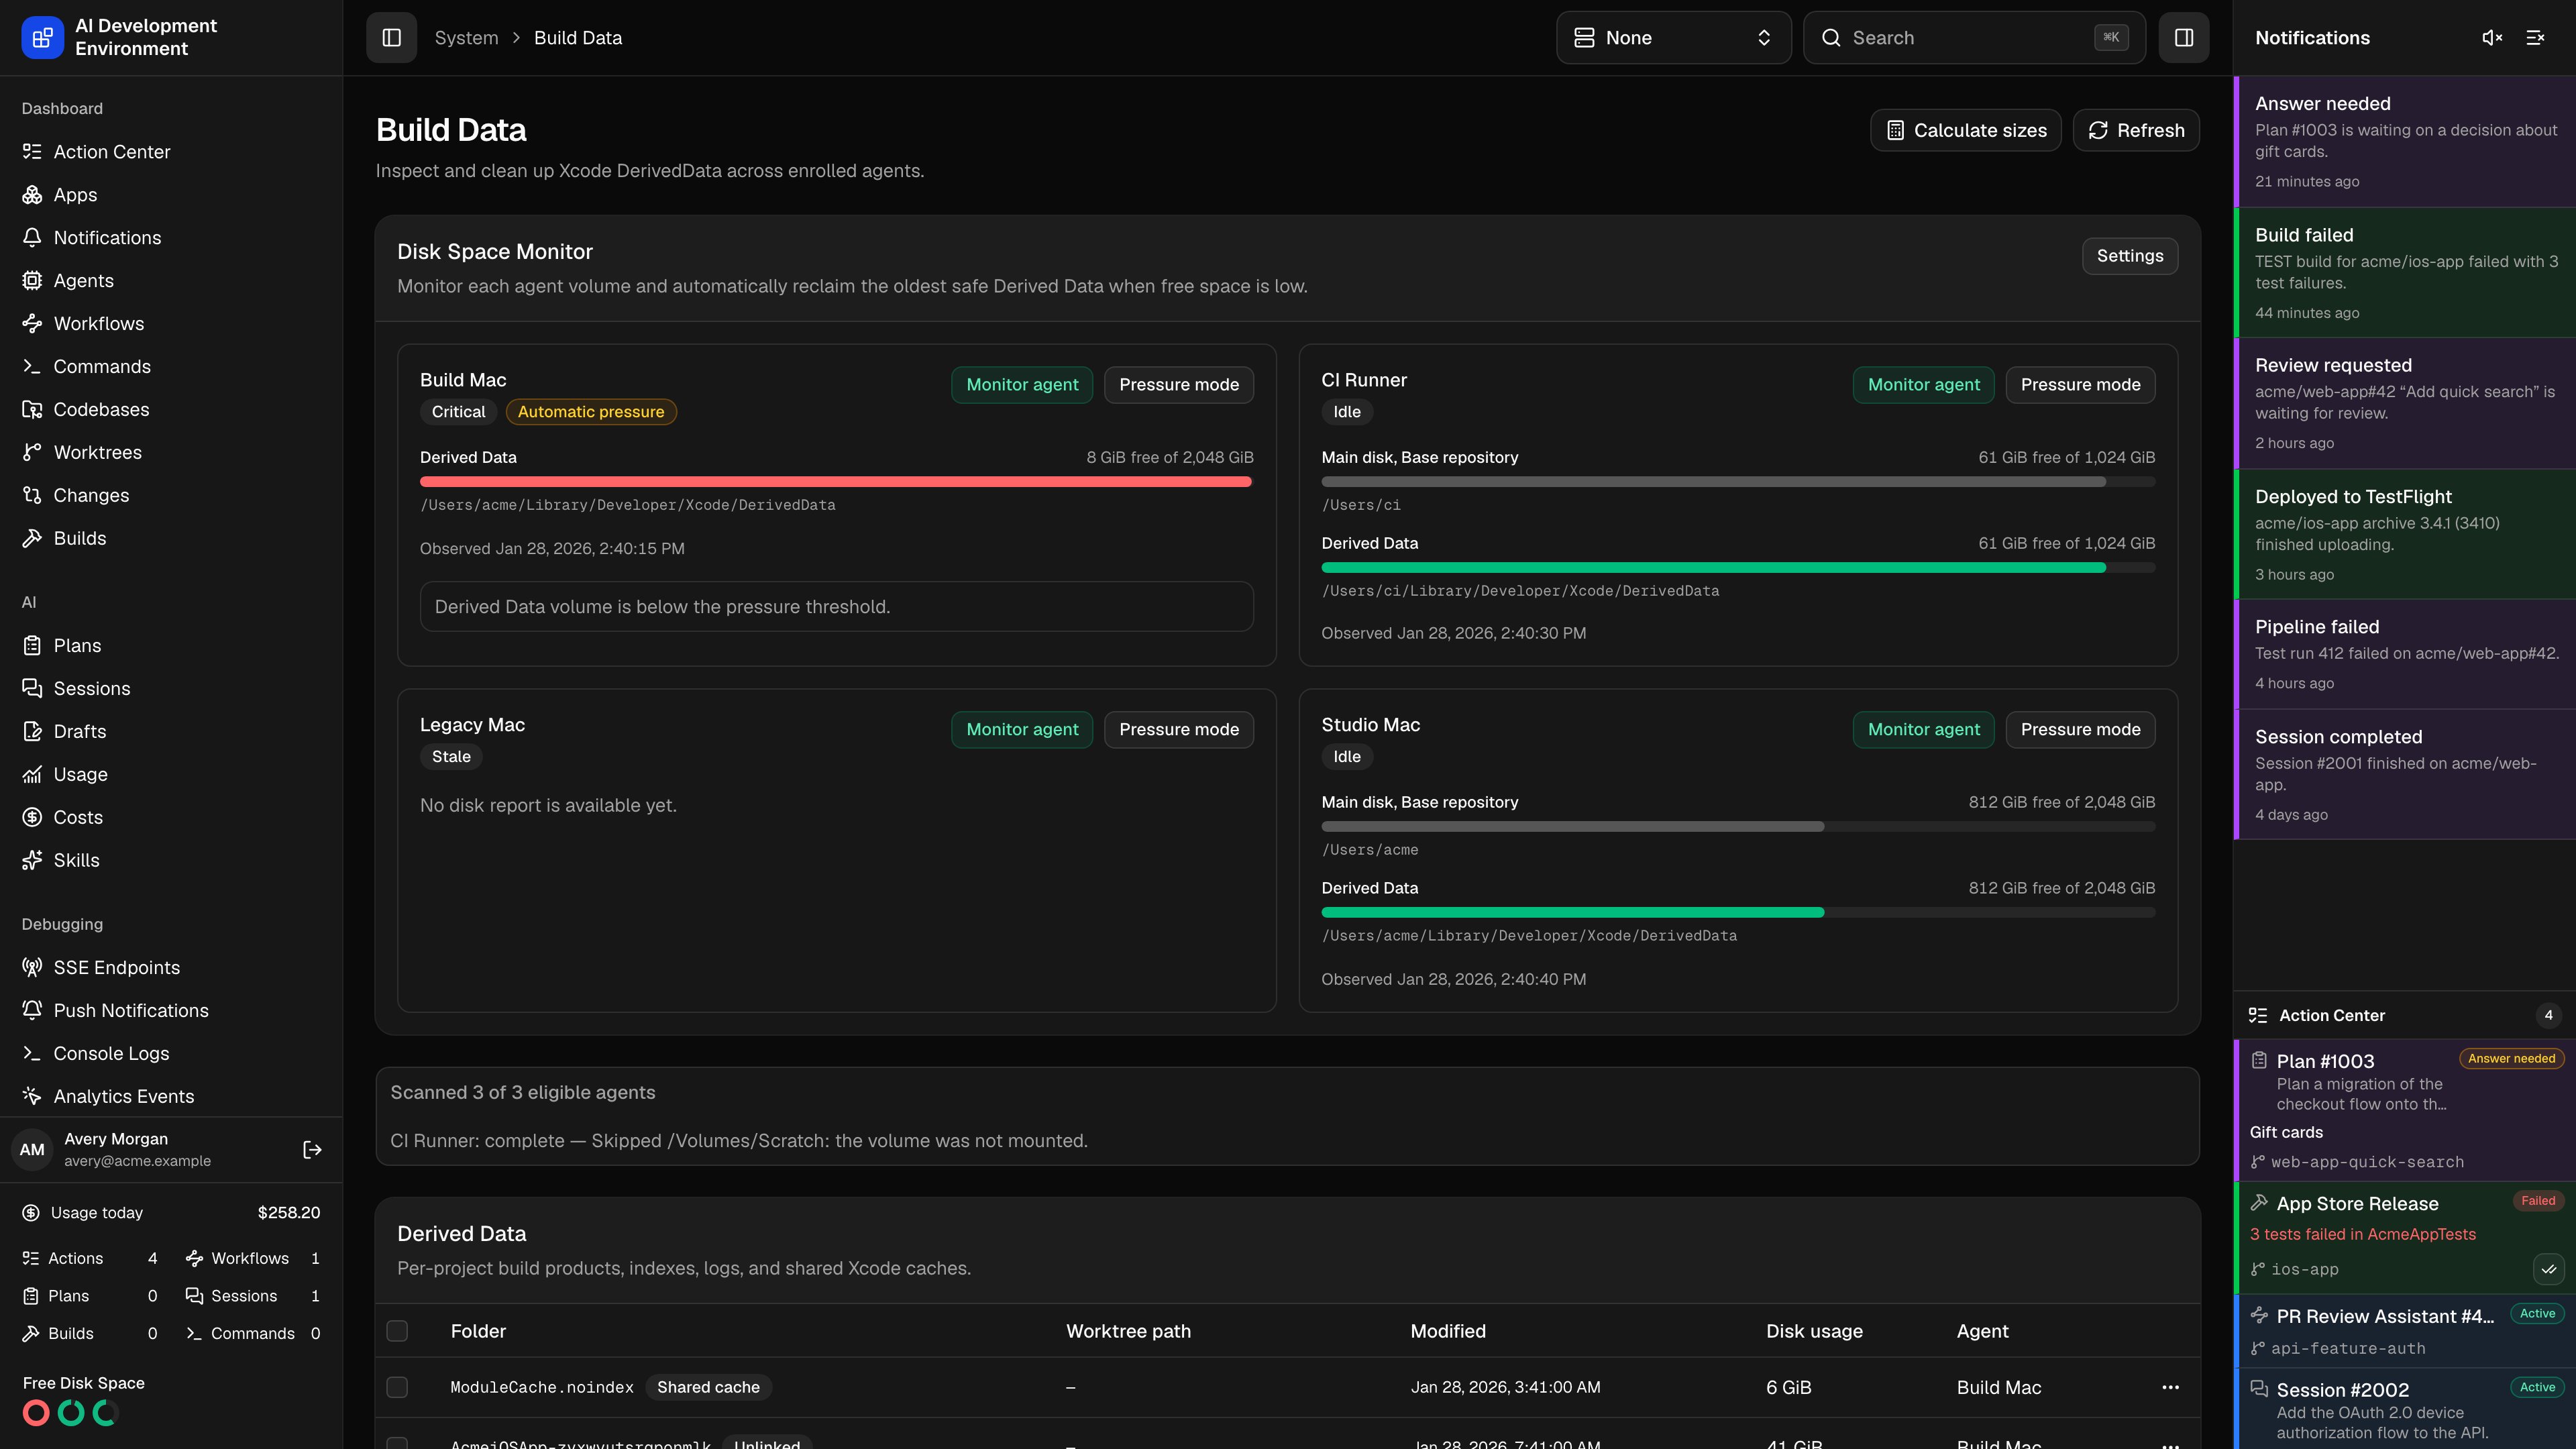The width and height of the screenshot is (2576, 1449).
Task: Toggle the right panel icon in header
Action: click(2183, 38)
